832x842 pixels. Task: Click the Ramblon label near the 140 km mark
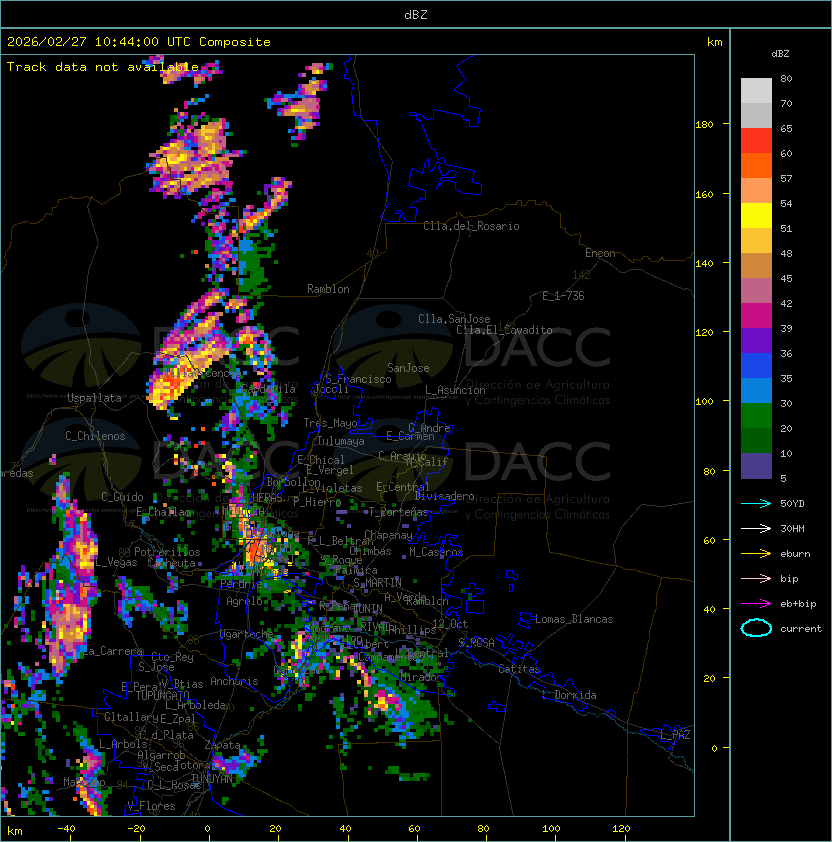tap(328, 289)
